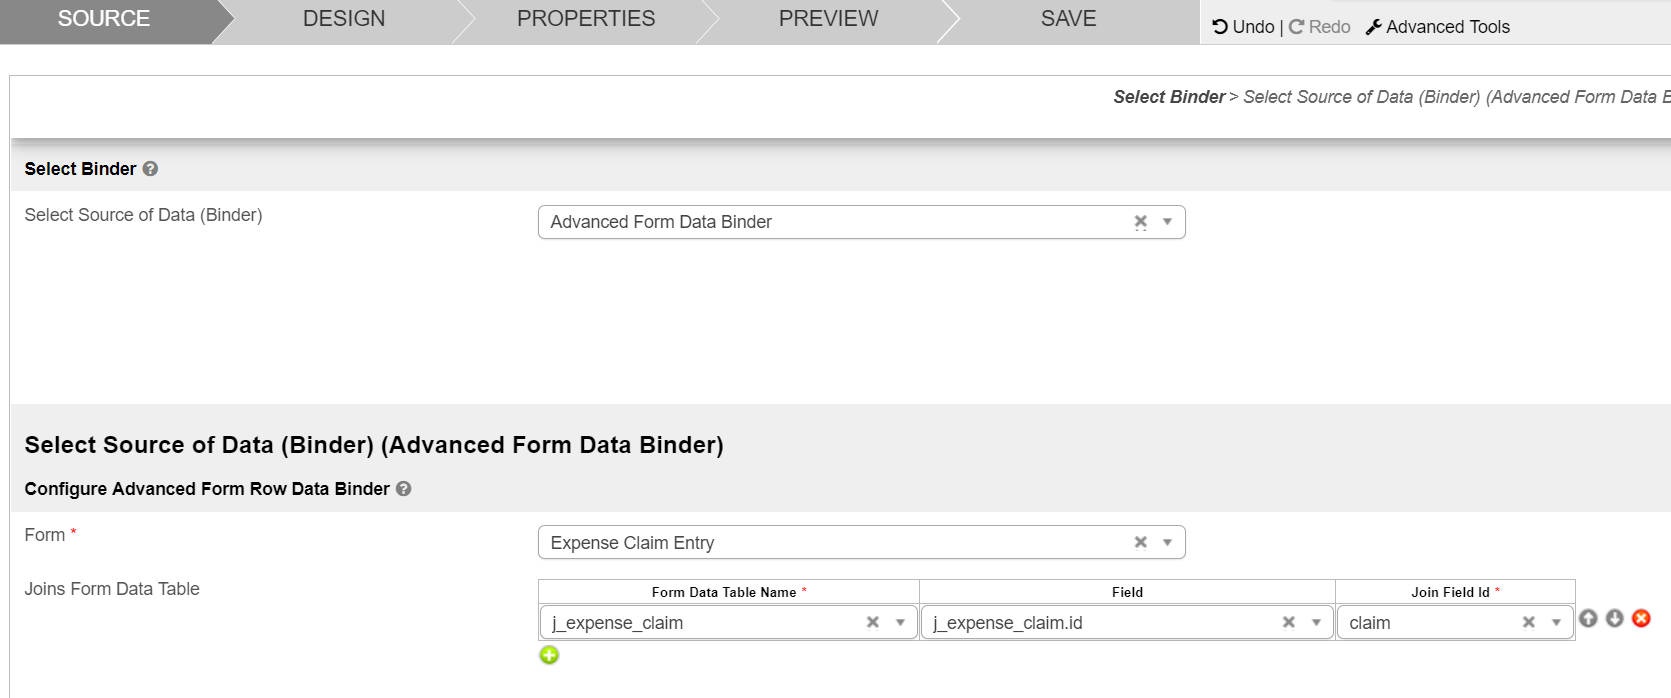This screenshot has width=1671, height=698.
Task: Click the Undo button
Action: tap(1243, 27)
